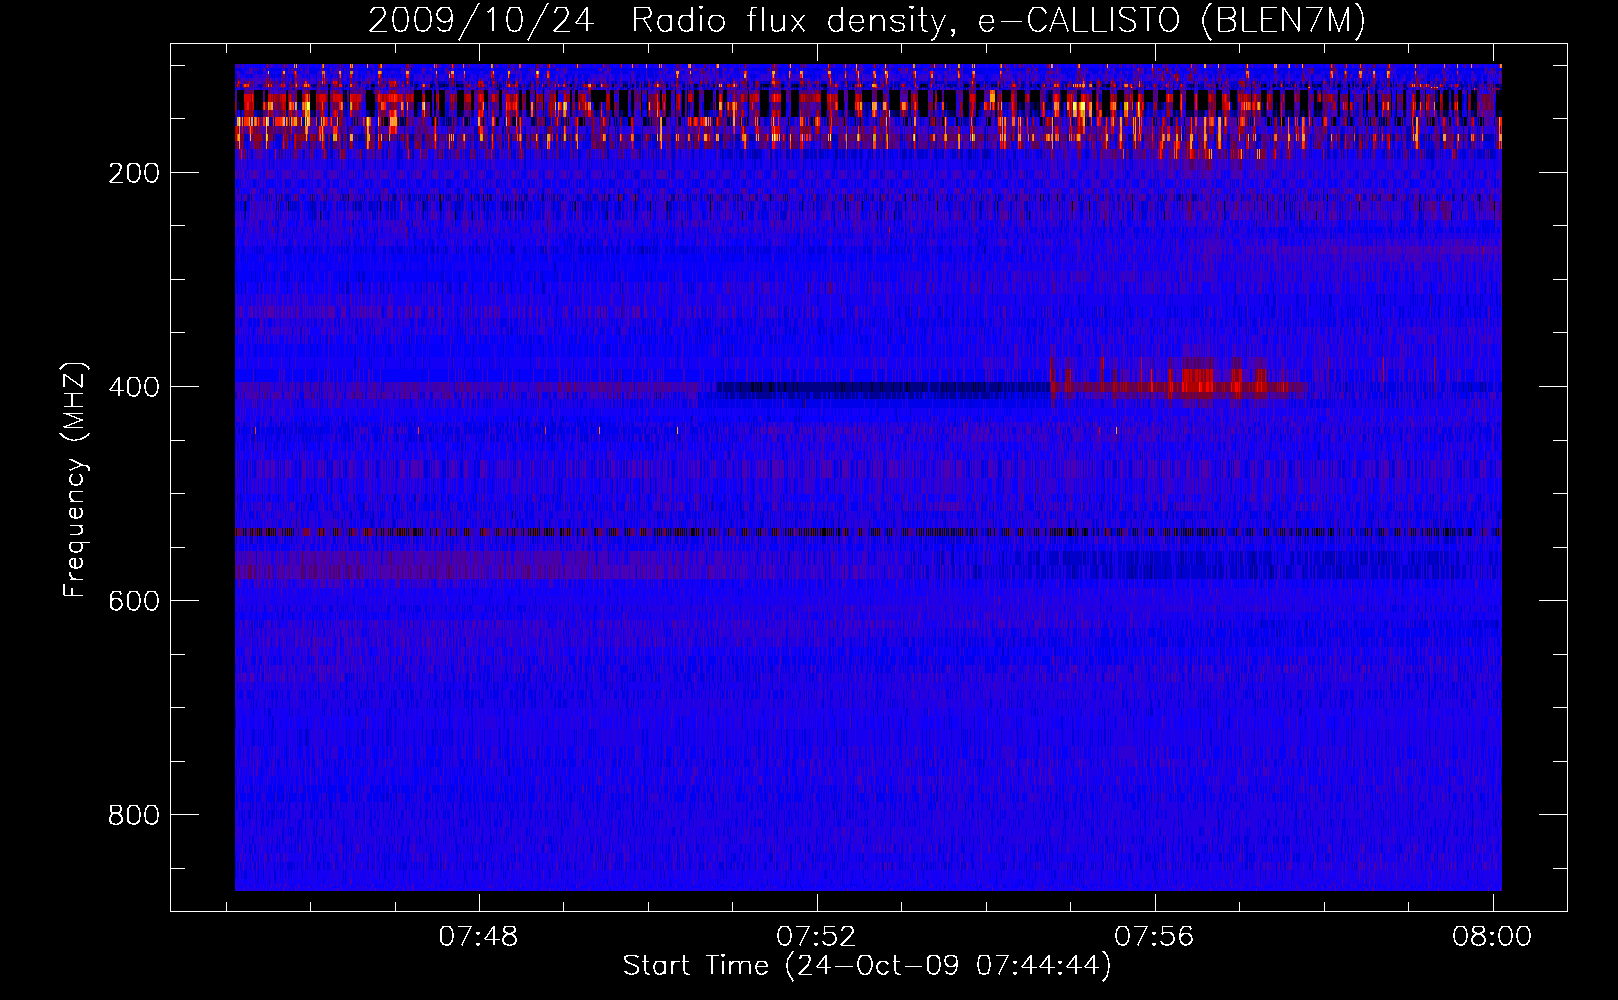The image size is (1618, 1000).
Task: Click the plot title '2009/10/24 Radio flux density, e-CALLISTO (BLEN7M)'
Action: 867,20
